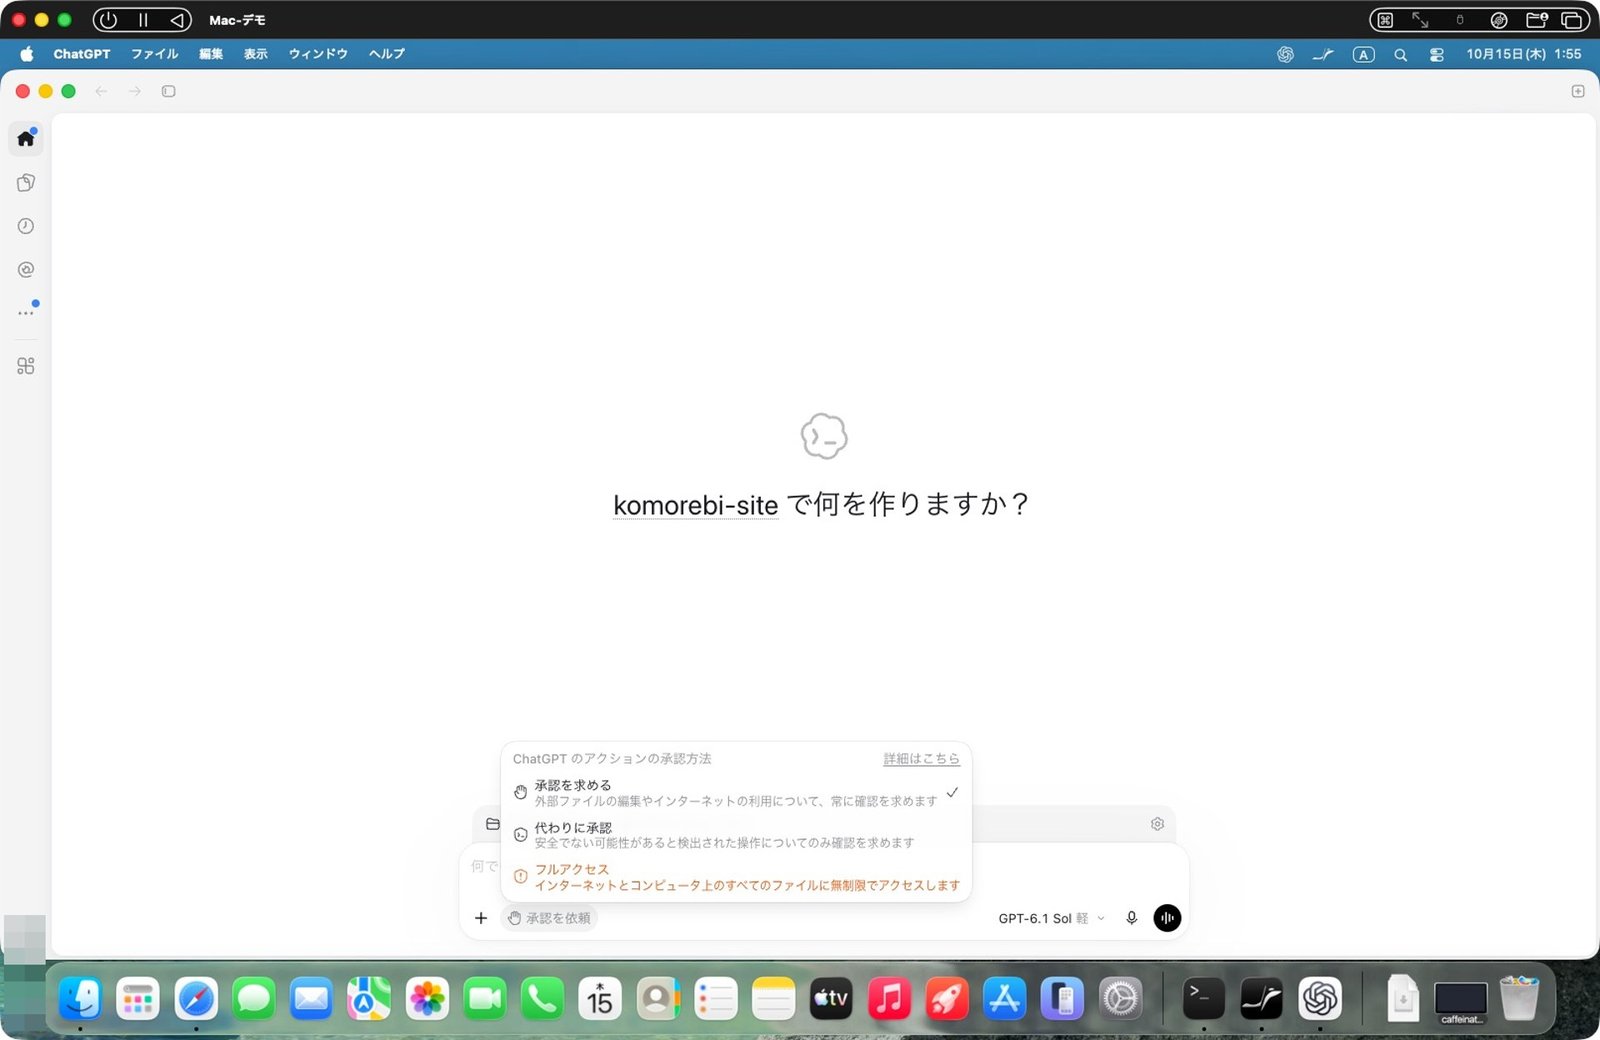Click the @ icon in the sidebar
This screenshot has height=1040, width=1600.
pos(26,269)
